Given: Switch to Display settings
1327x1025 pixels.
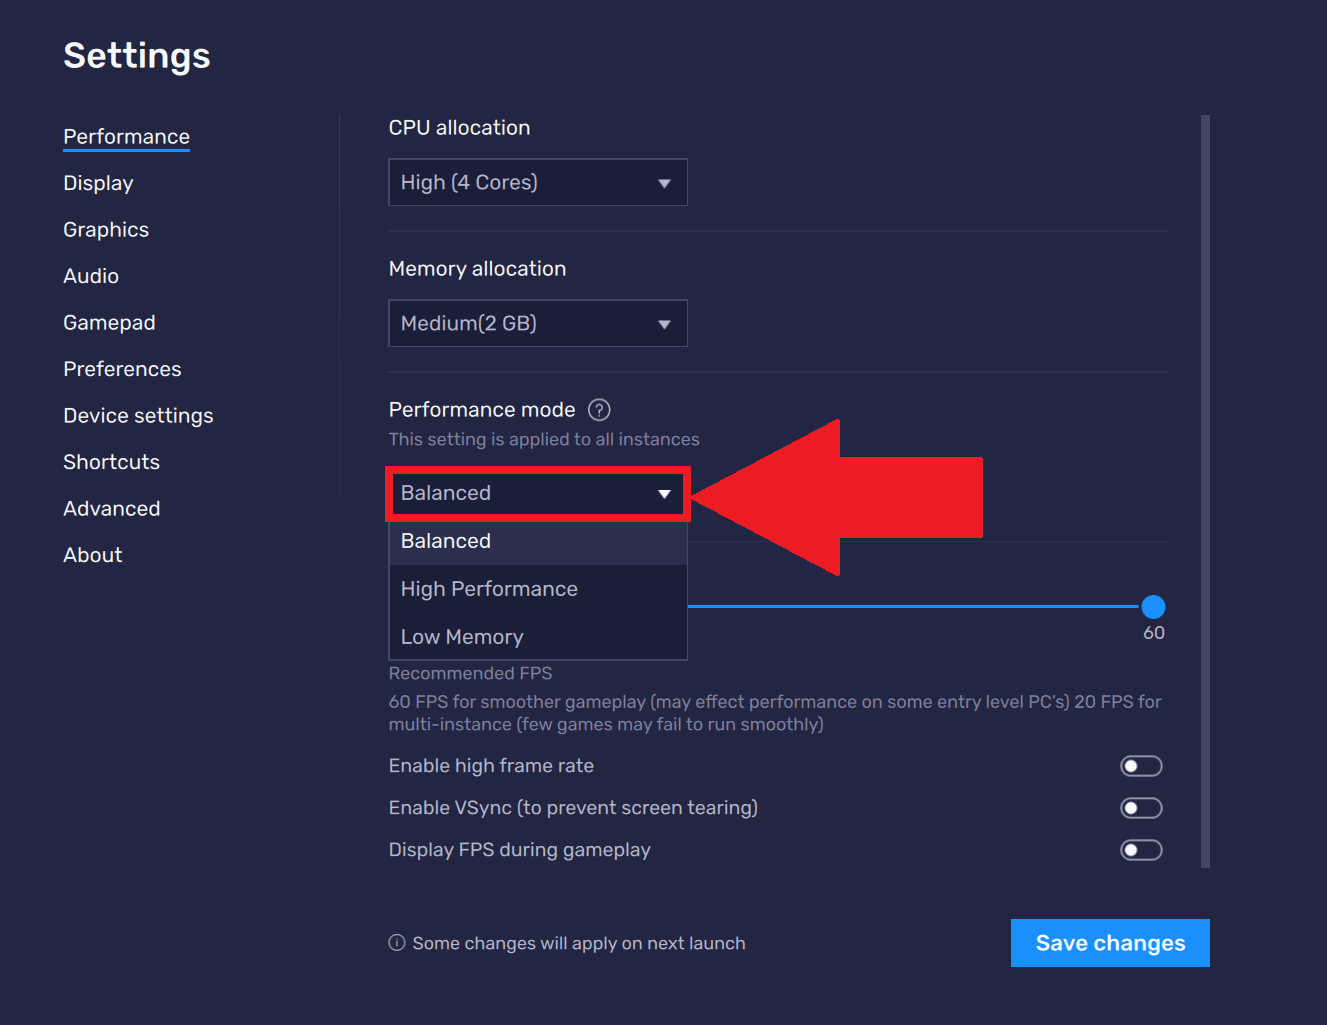Looking at the screenshot, I should [x=98, y=183].
